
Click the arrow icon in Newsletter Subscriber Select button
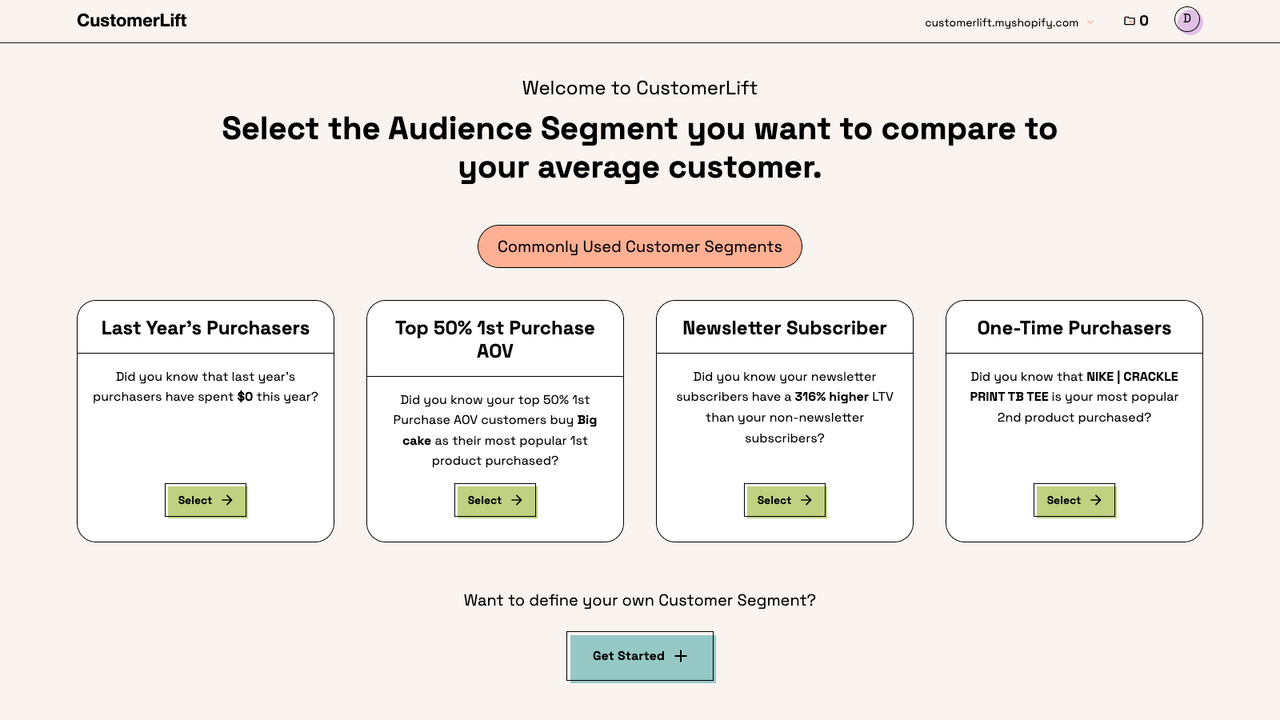point(806,500)
